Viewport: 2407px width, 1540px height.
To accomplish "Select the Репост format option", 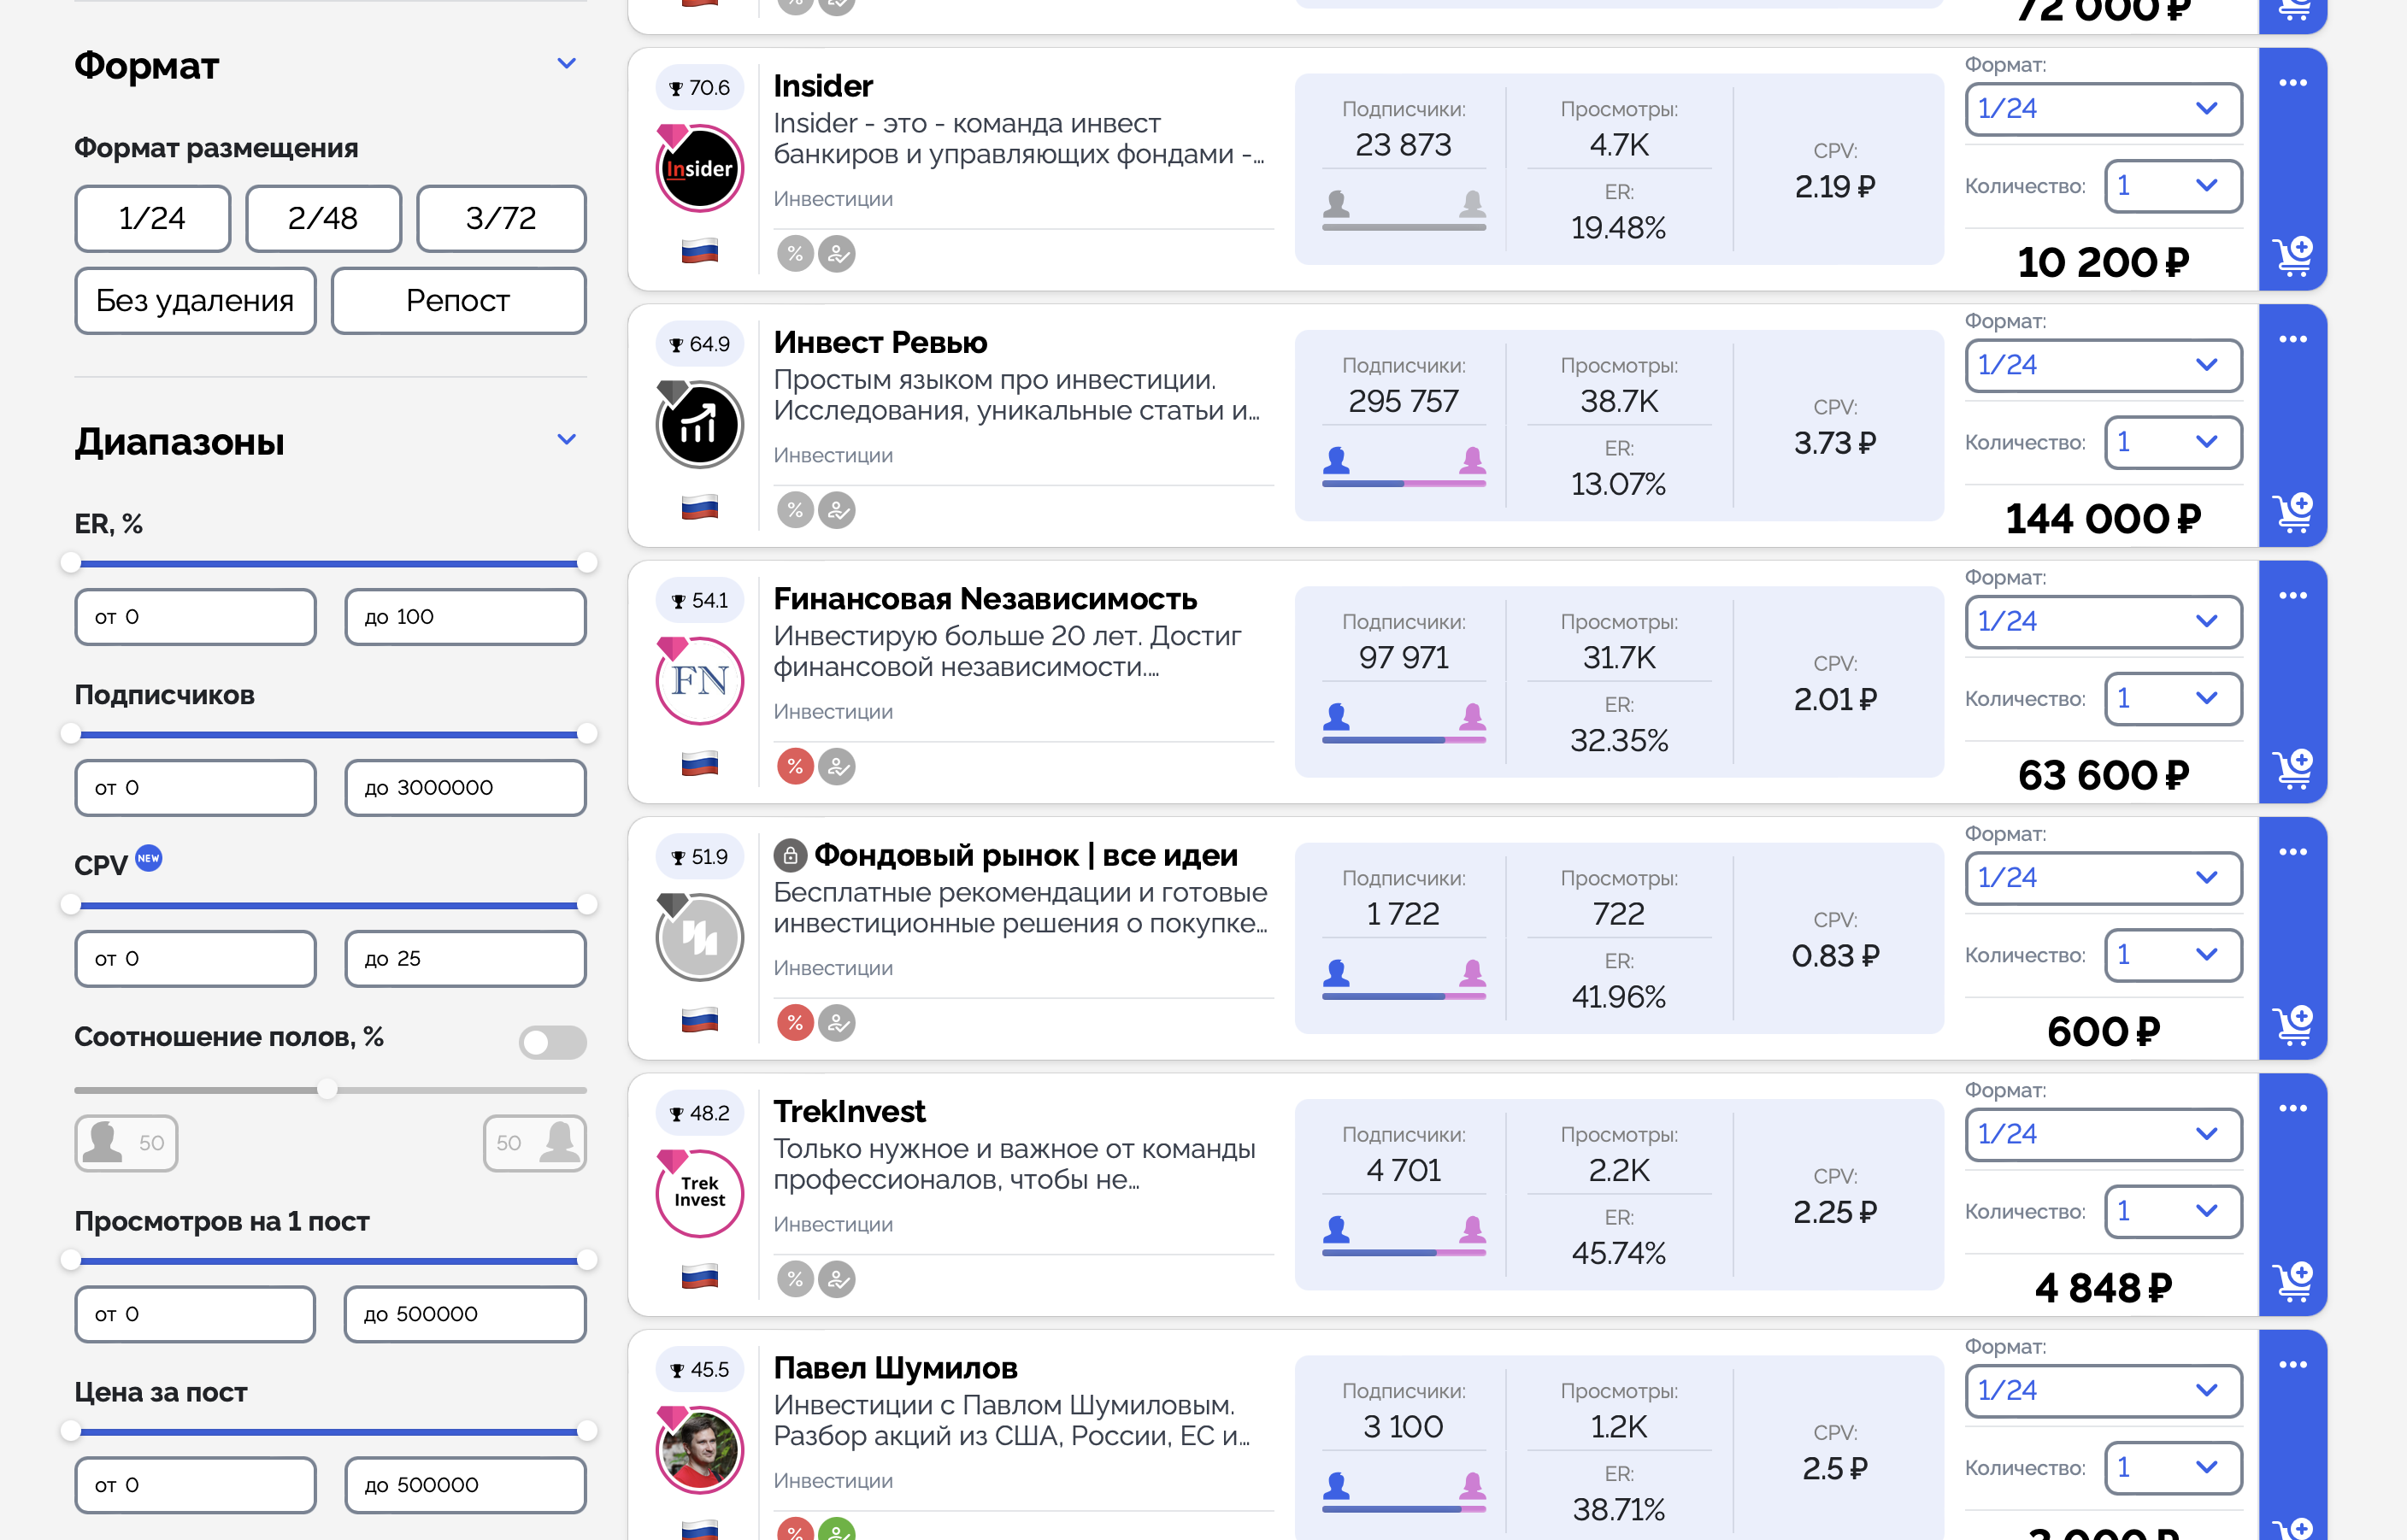I will coord(458,300).
